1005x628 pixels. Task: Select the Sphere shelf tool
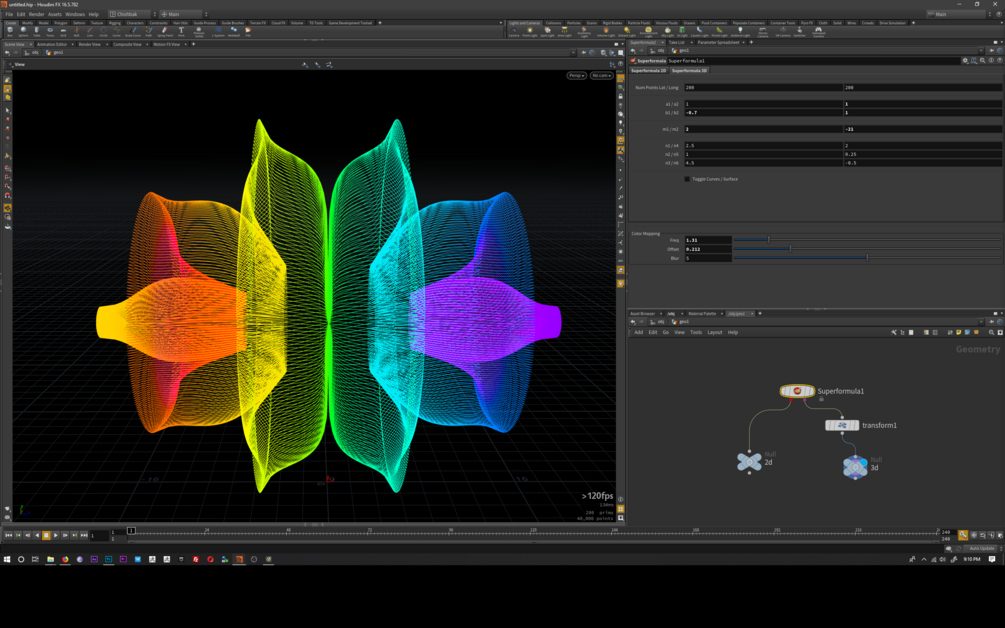point(23,30)
